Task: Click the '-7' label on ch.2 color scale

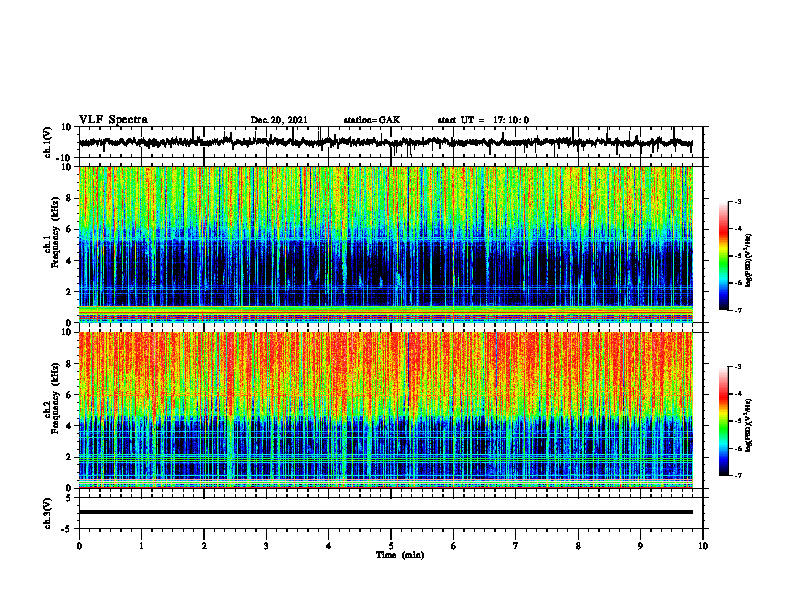Action: (738, 476)
